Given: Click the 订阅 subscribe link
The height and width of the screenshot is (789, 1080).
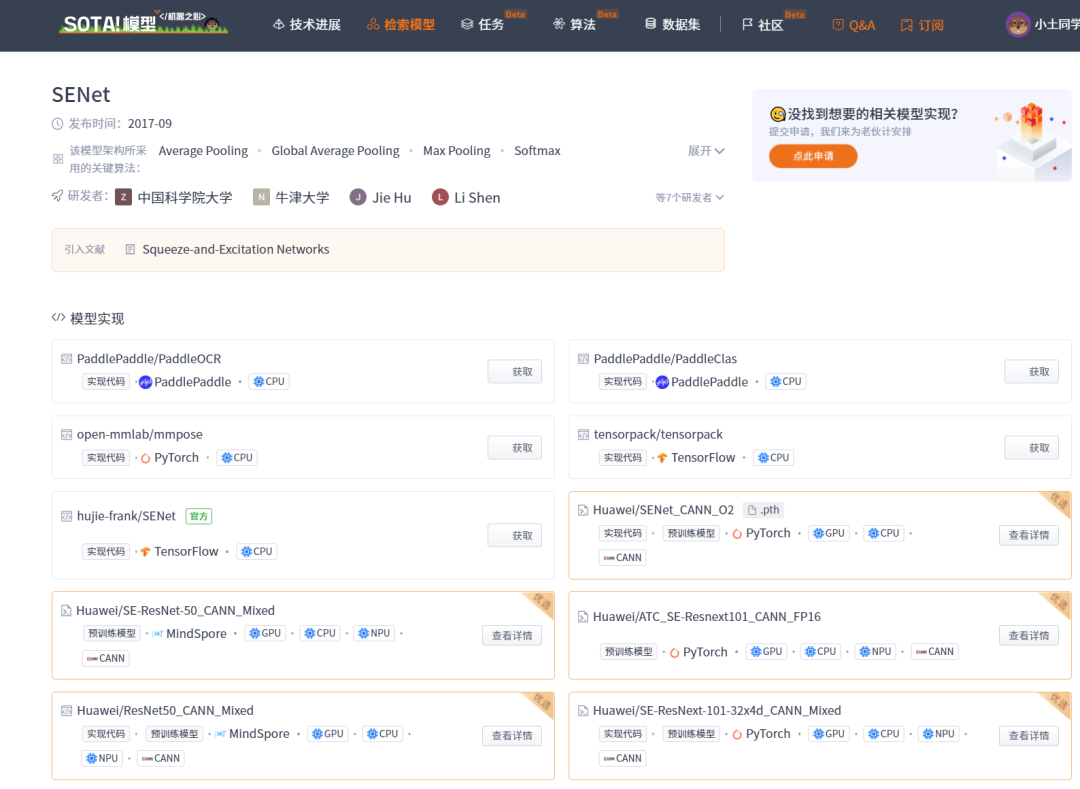Looking at the screenshot, I should click(922, 25).
